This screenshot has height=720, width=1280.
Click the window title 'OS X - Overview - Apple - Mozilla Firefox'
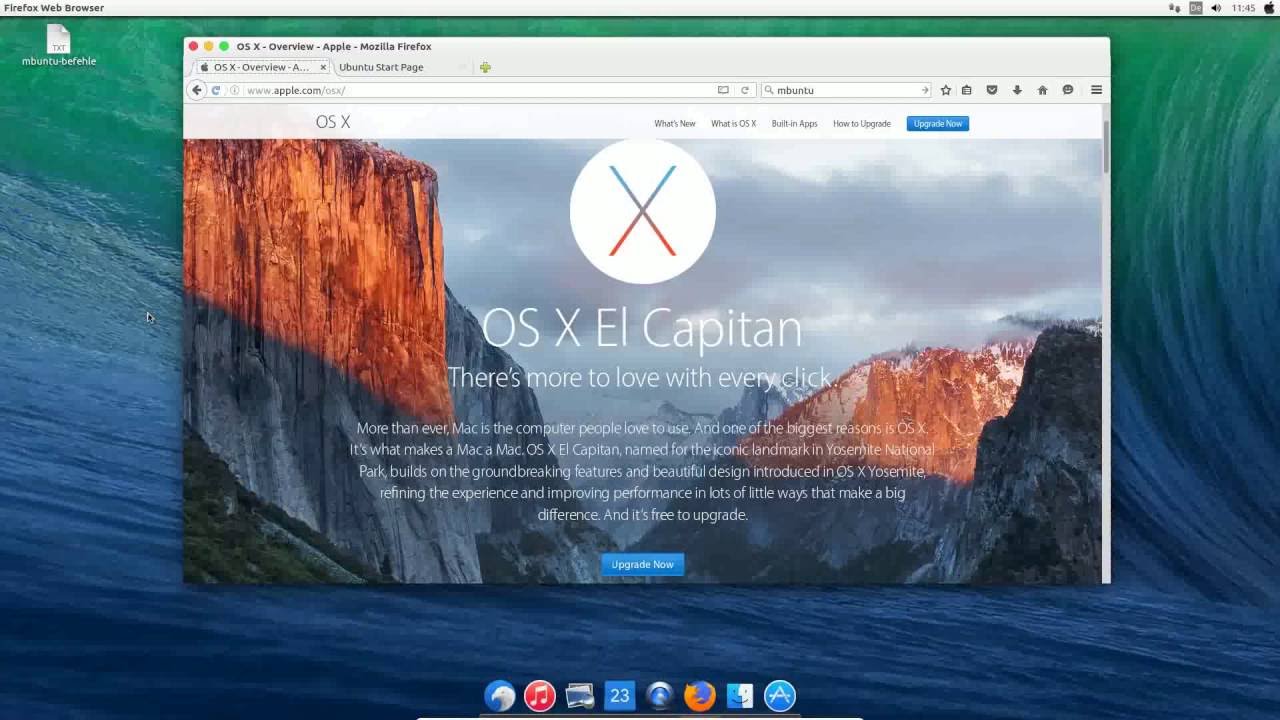pyautogui.click(x=334, y=46)
